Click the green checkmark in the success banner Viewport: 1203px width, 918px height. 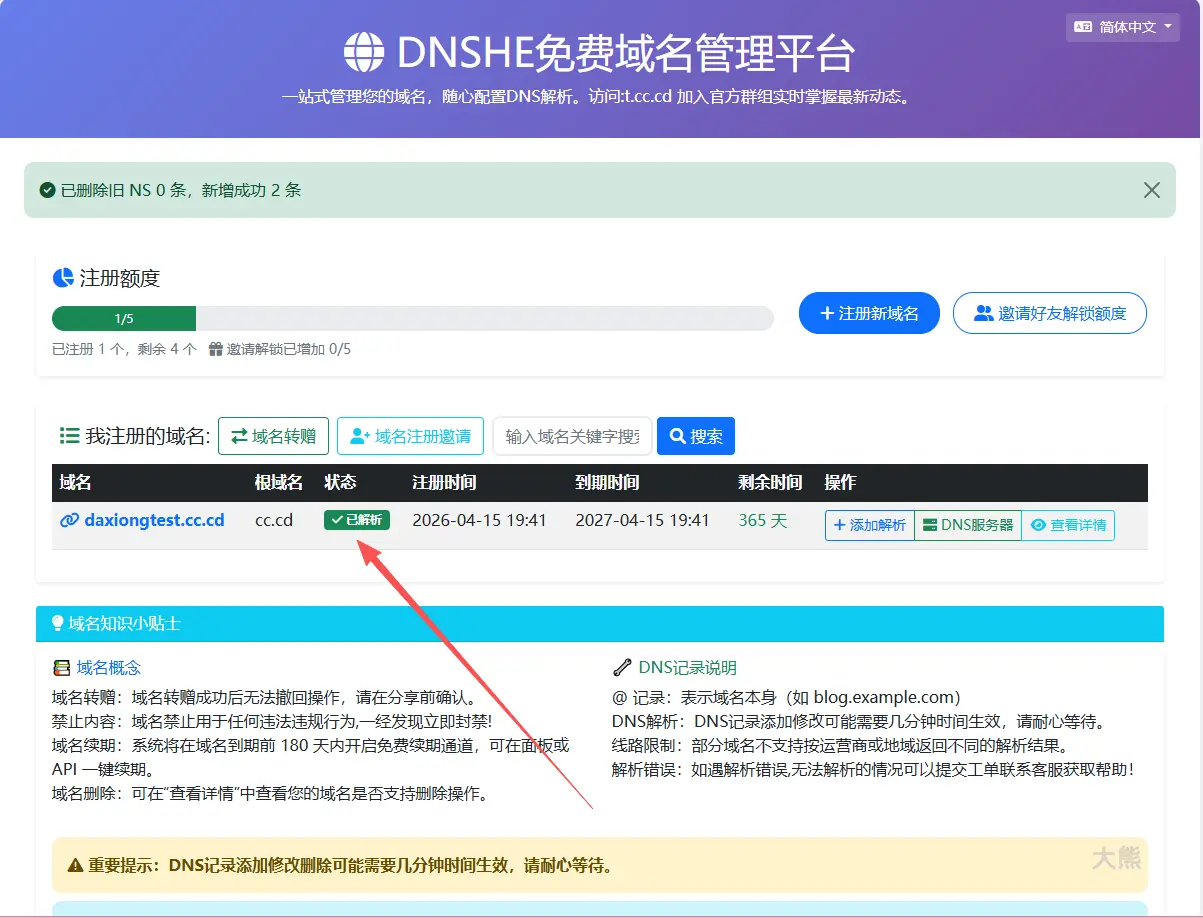pos(49,189)
